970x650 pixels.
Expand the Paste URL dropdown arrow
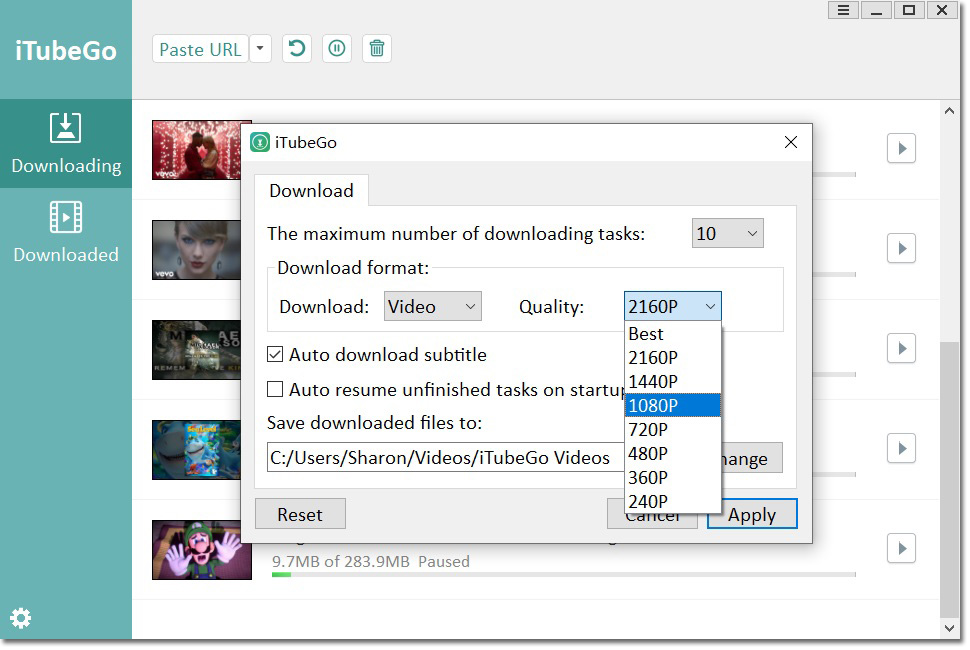(x=260, y=49)
